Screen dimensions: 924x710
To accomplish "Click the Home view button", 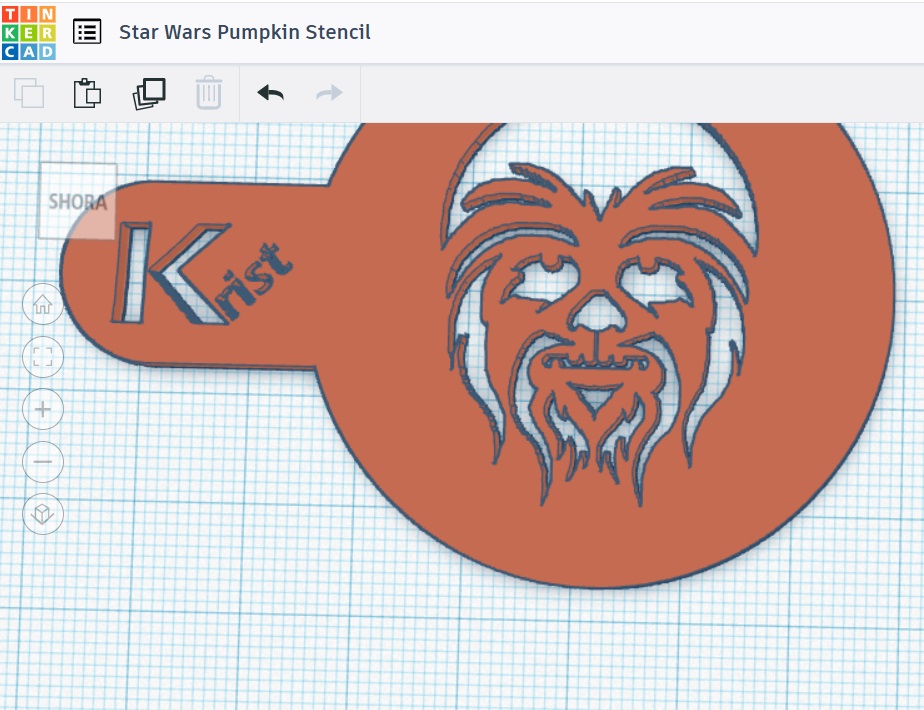I will (x=43, y=304).
